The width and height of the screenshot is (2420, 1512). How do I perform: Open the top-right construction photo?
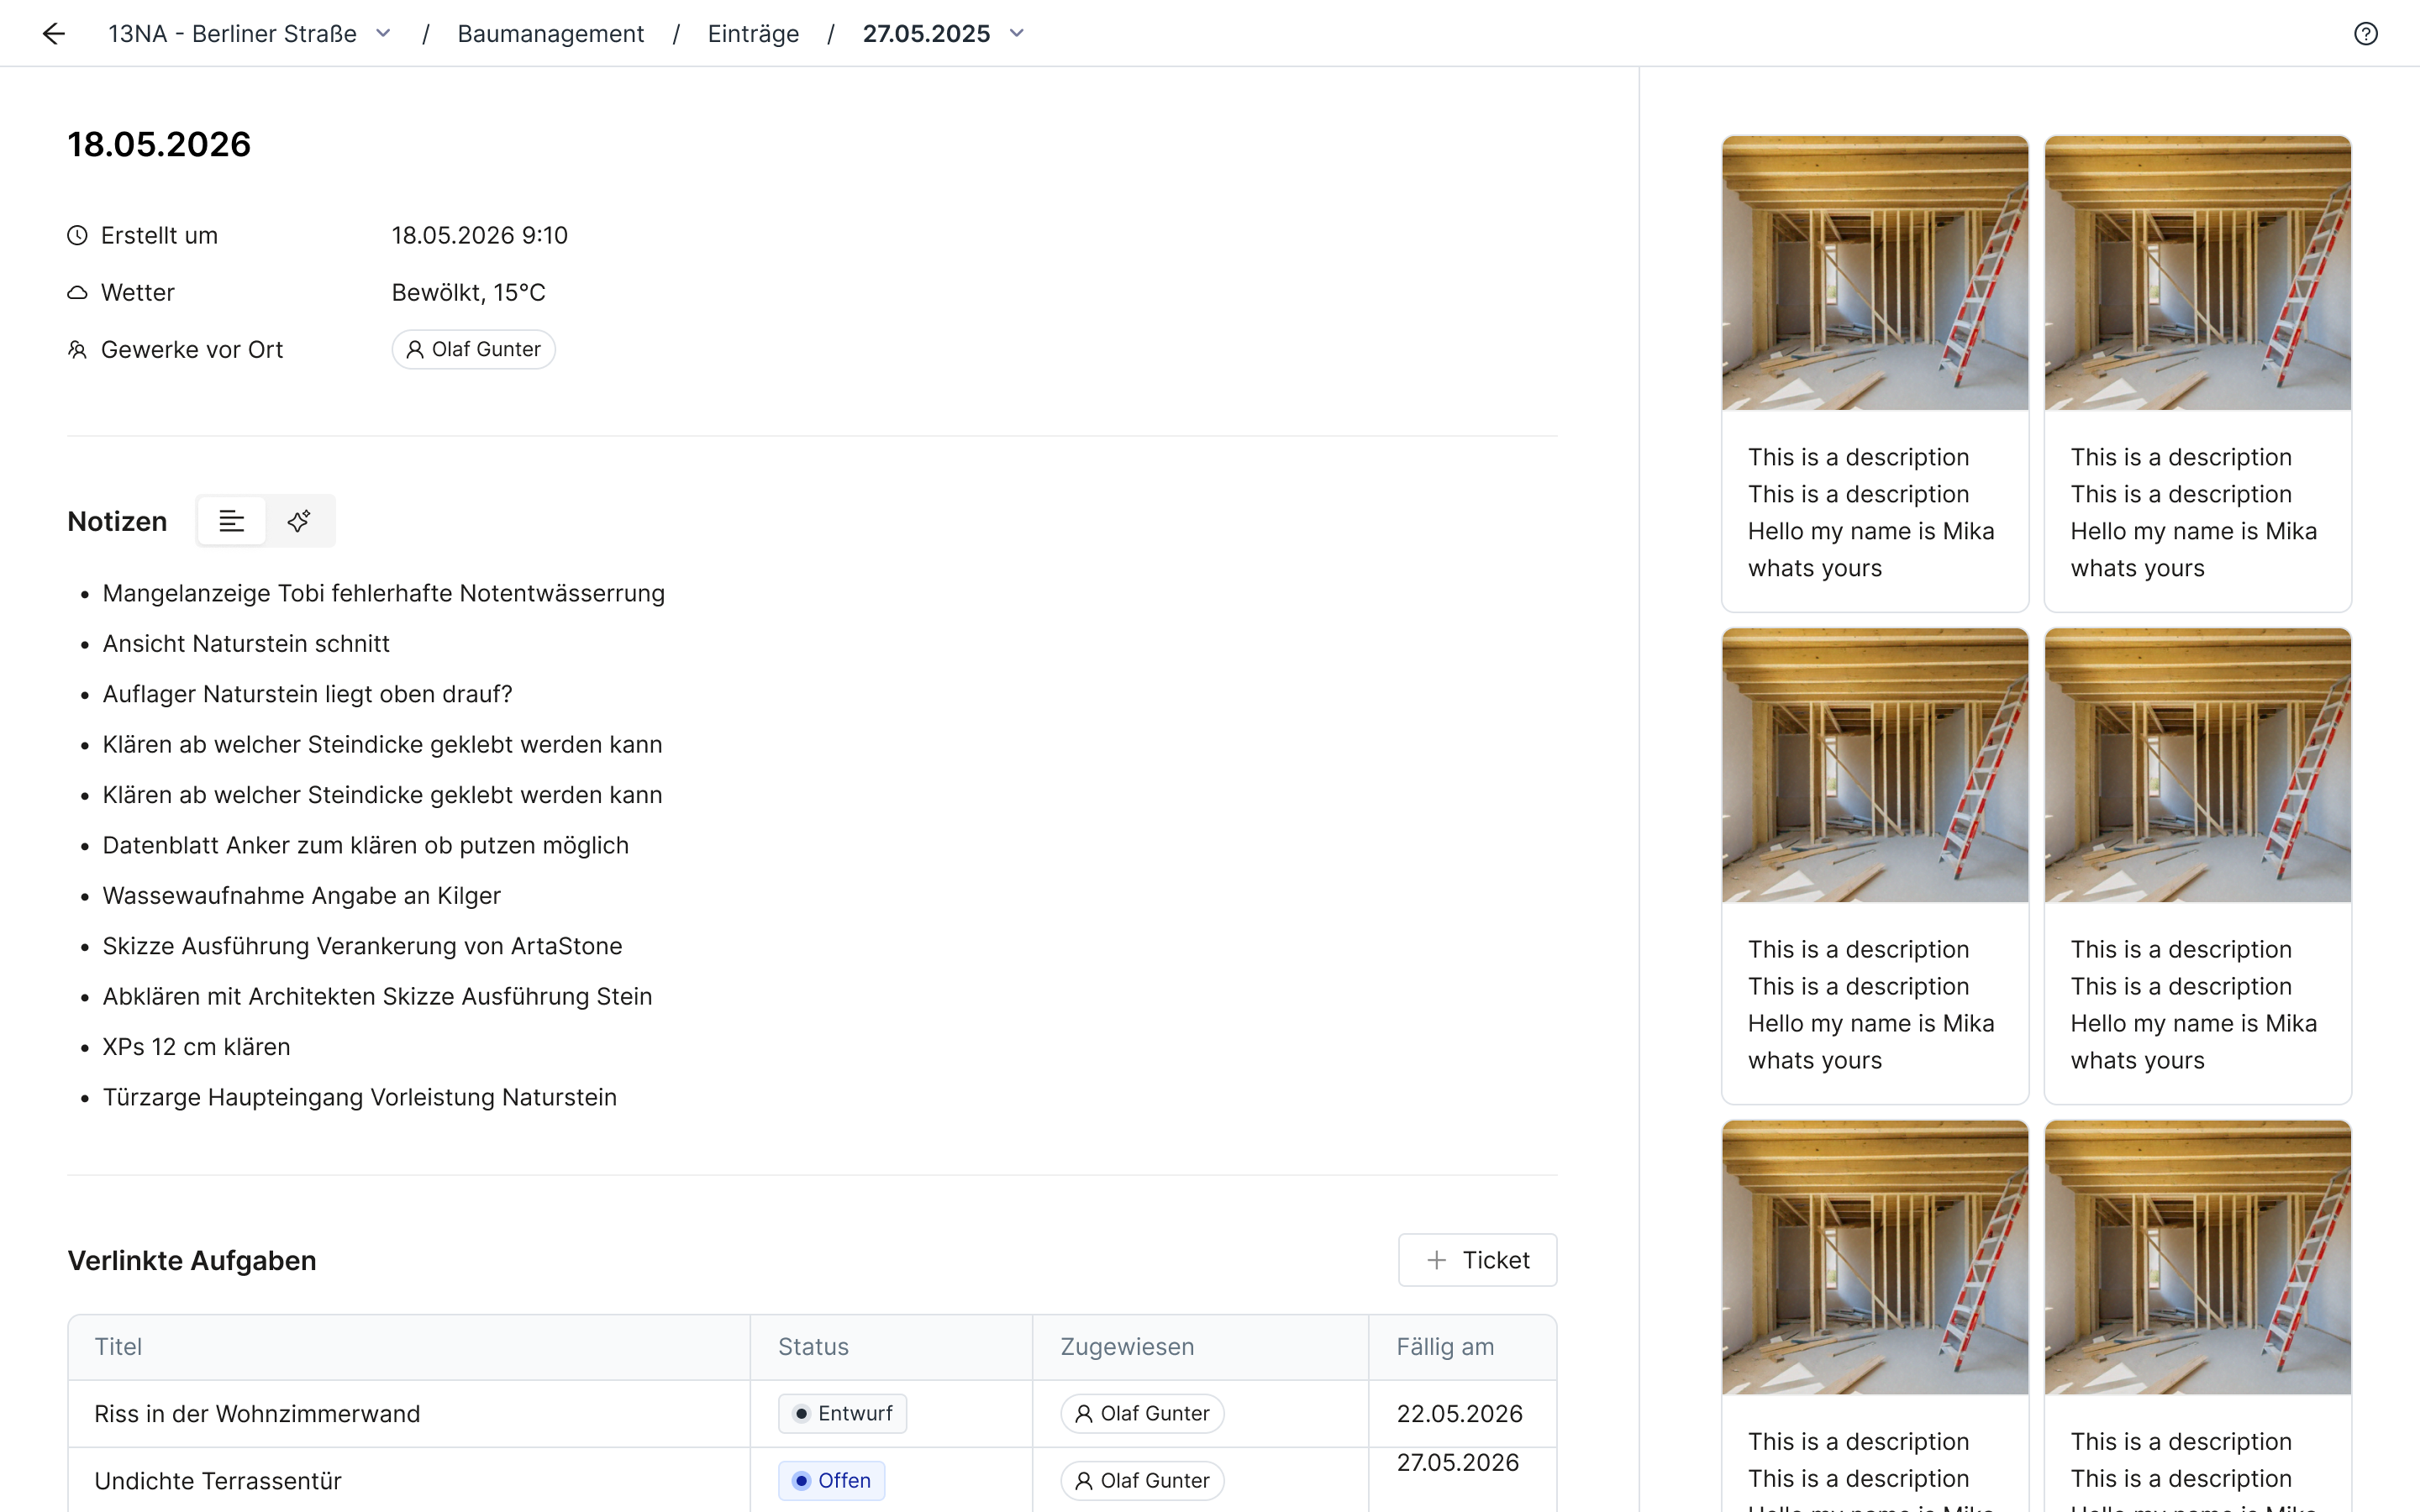[x=2197, y=273]
